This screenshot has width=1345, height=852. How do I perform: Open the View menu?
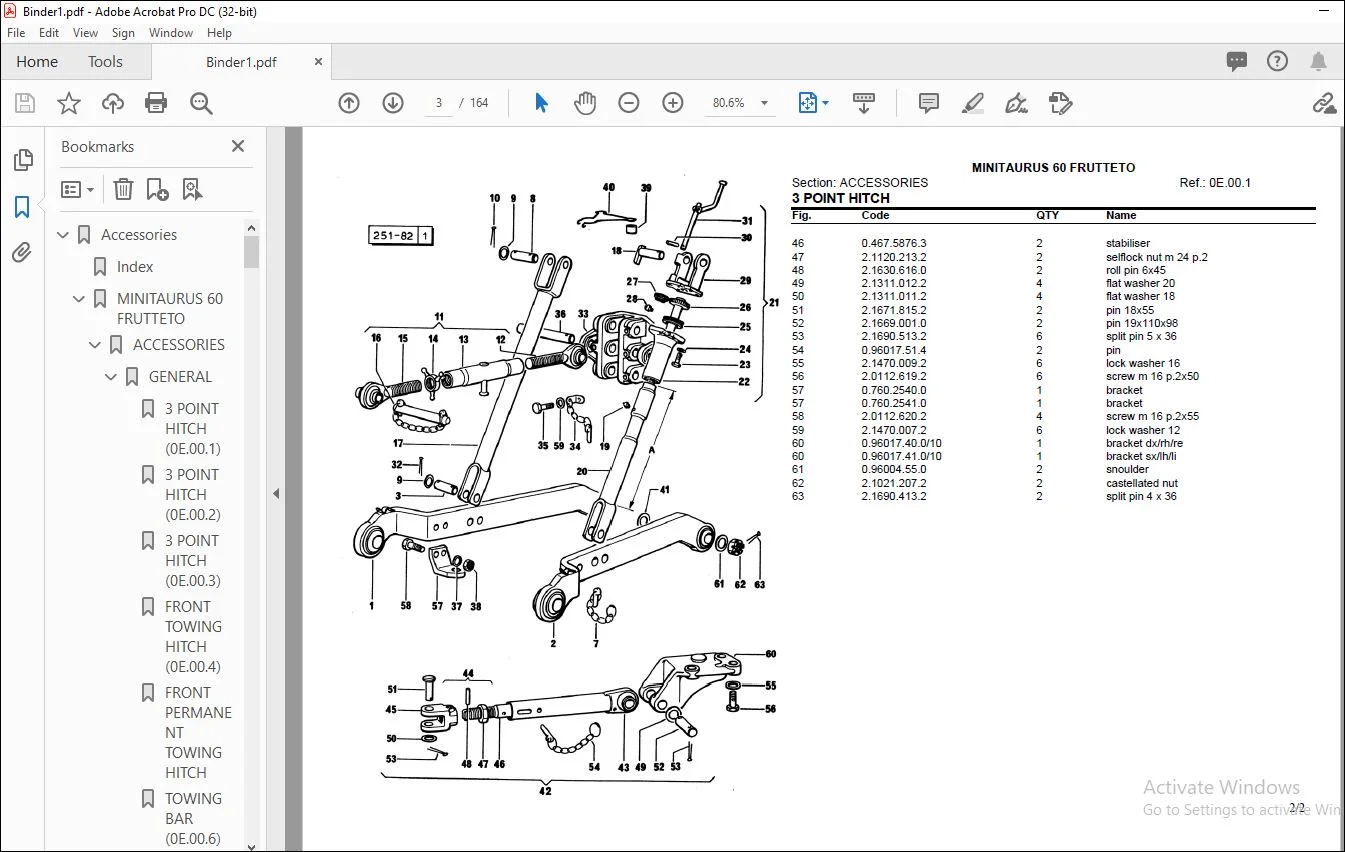86,33
